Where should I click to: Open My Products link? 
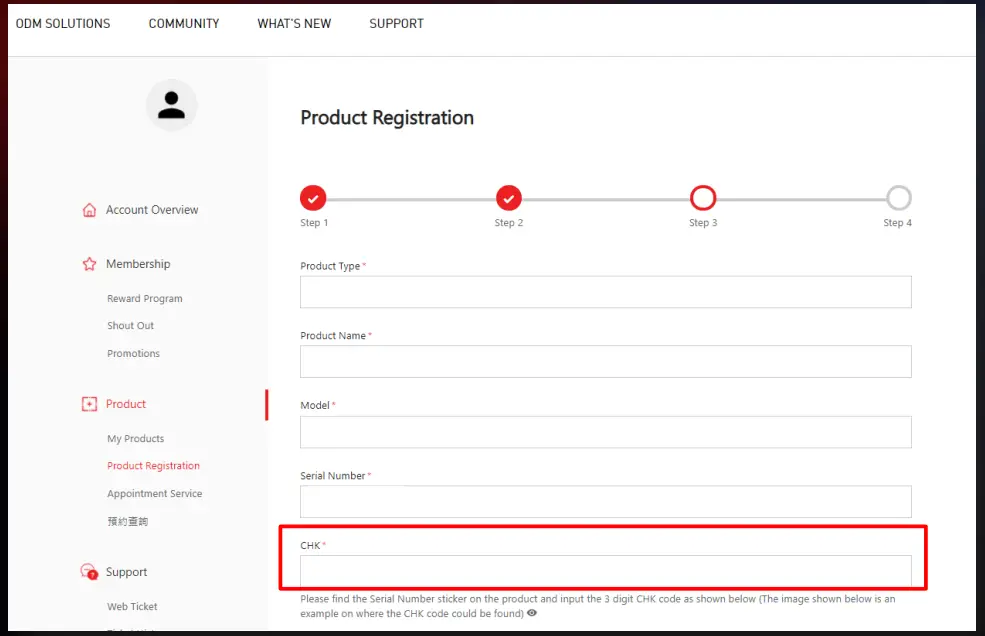136,439
